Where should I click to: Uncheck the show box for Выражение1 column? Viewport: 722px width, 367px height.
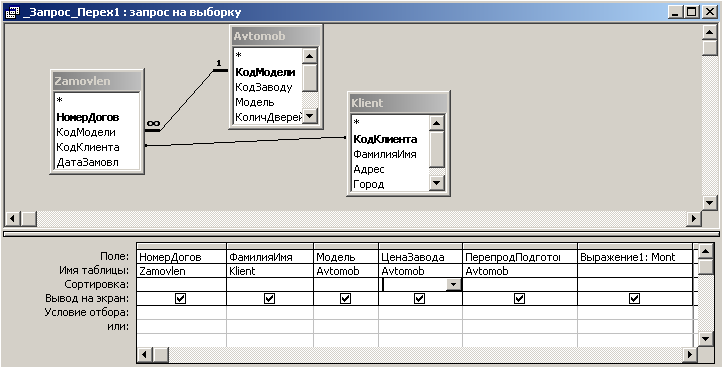tap(635, 299)
